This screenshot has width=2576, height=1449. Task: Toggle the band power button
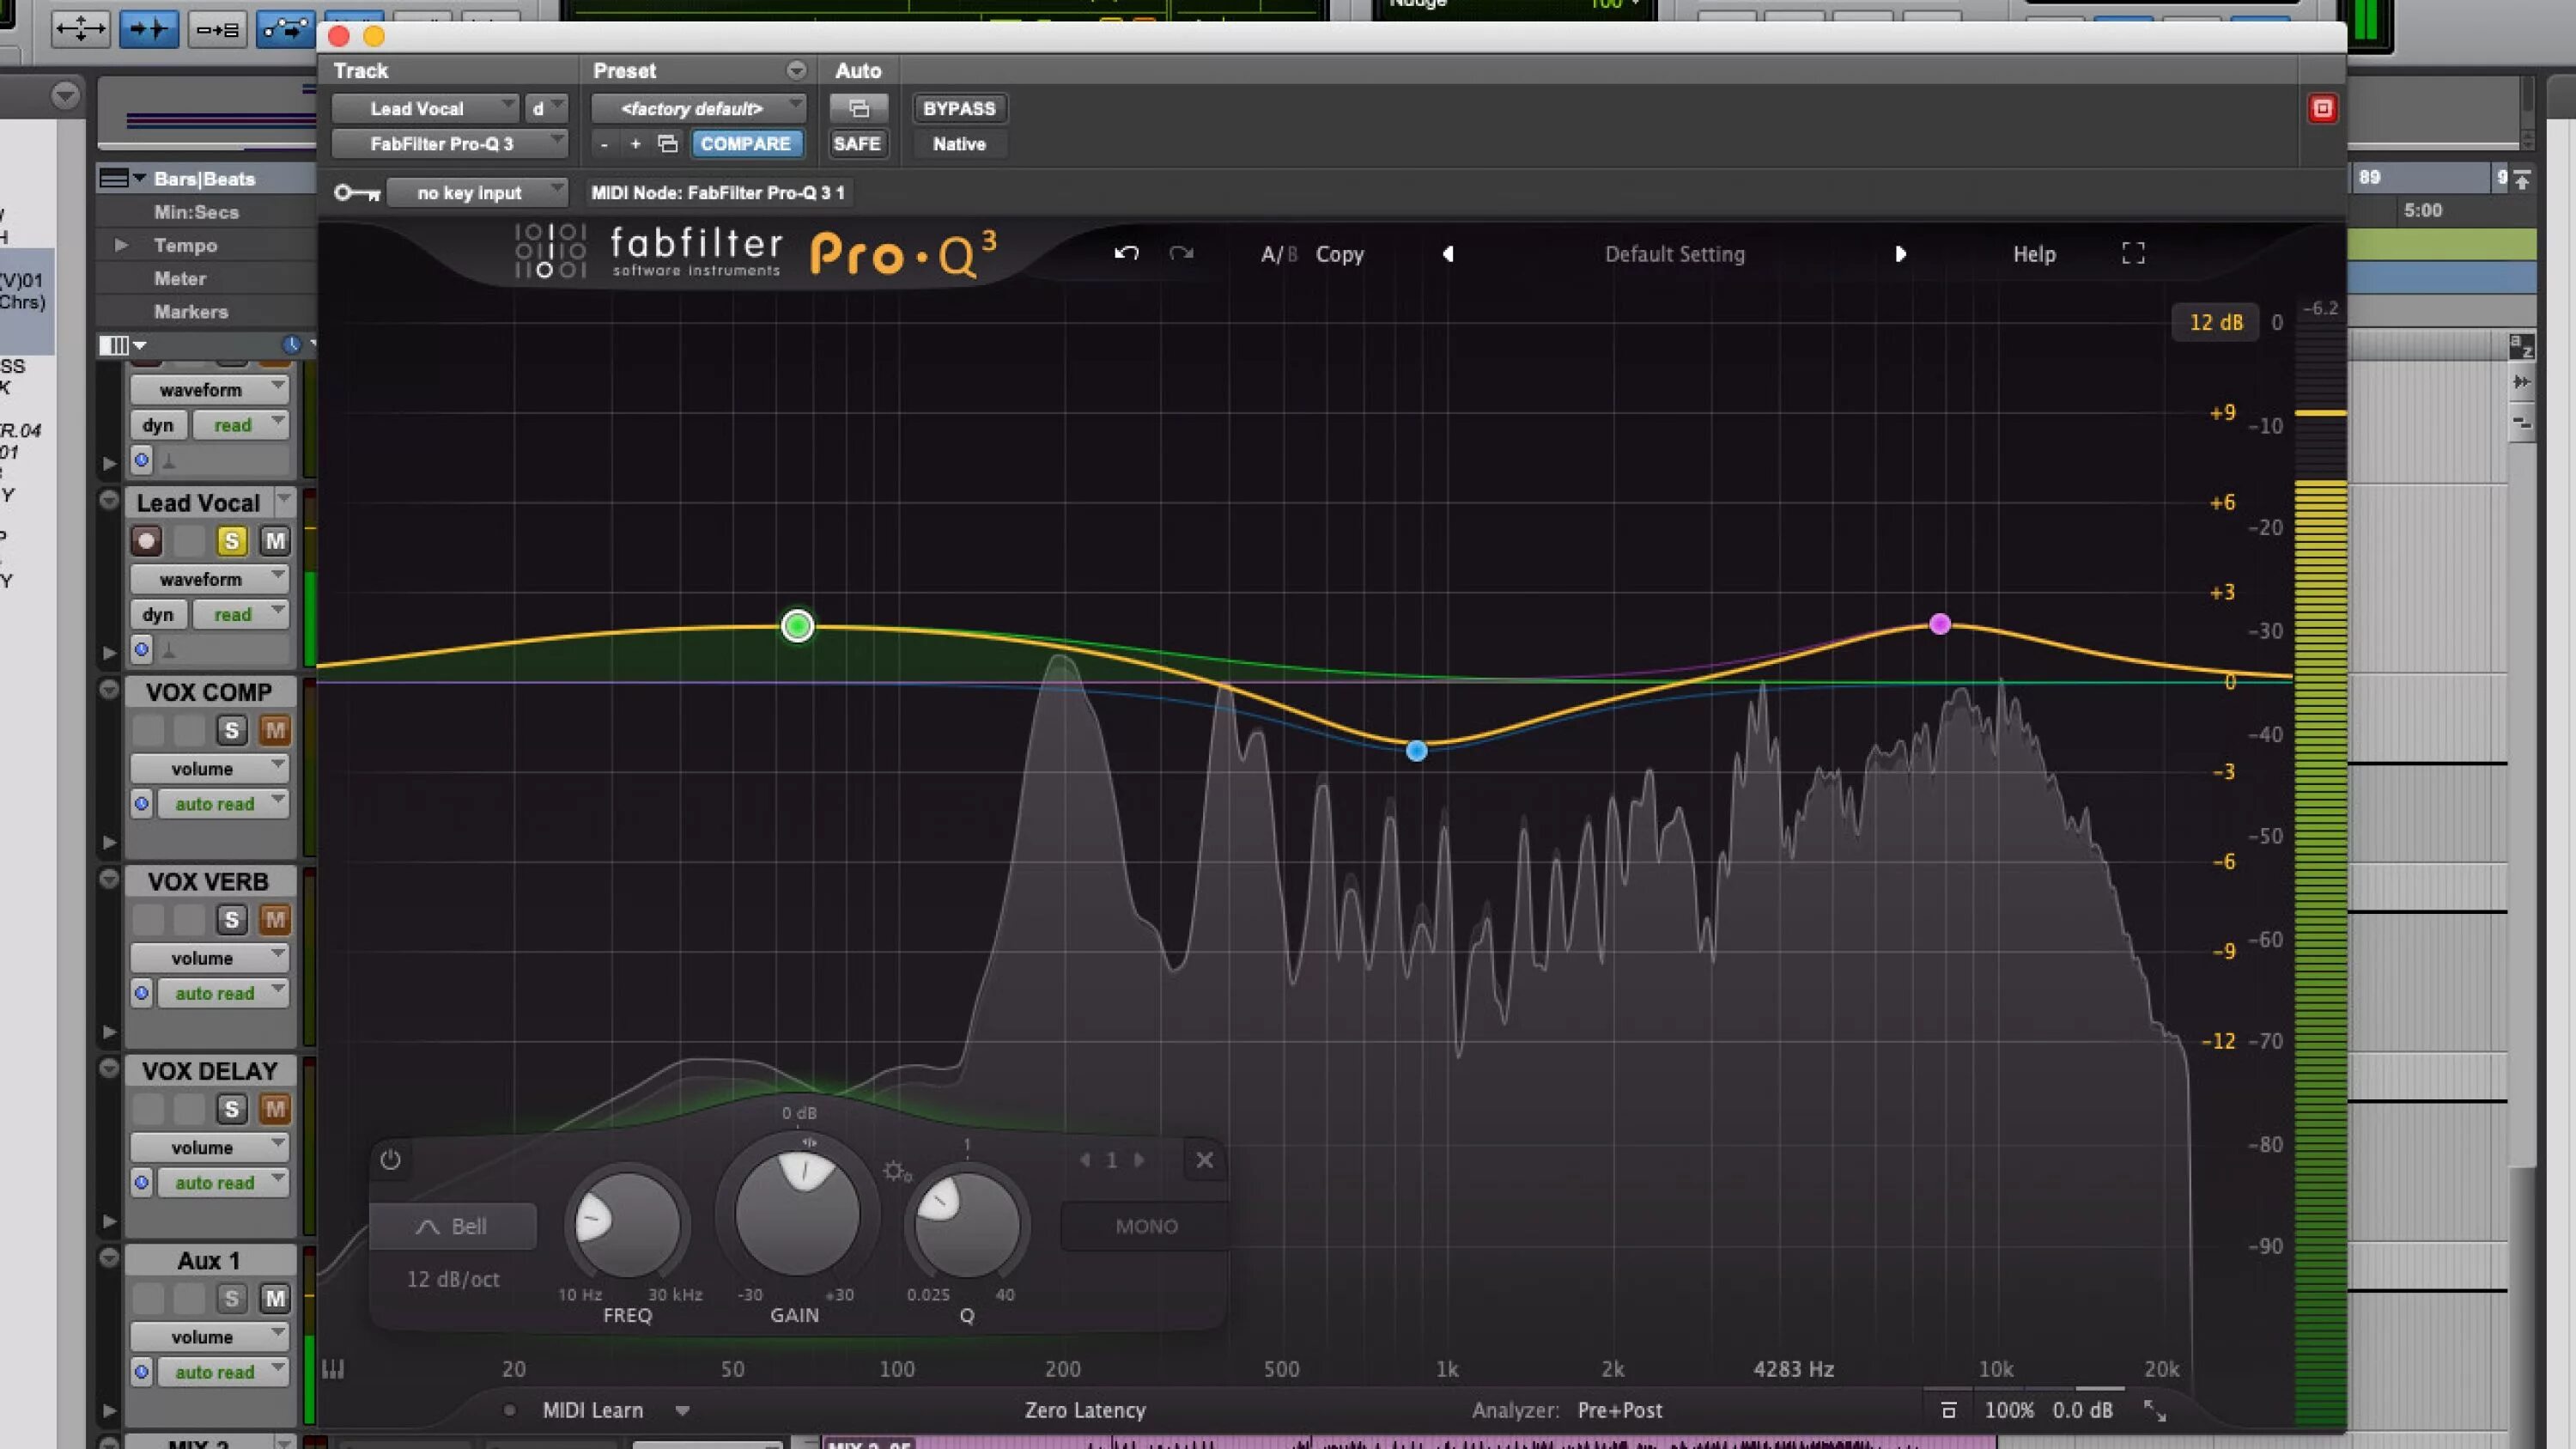tap(390, 1160)
